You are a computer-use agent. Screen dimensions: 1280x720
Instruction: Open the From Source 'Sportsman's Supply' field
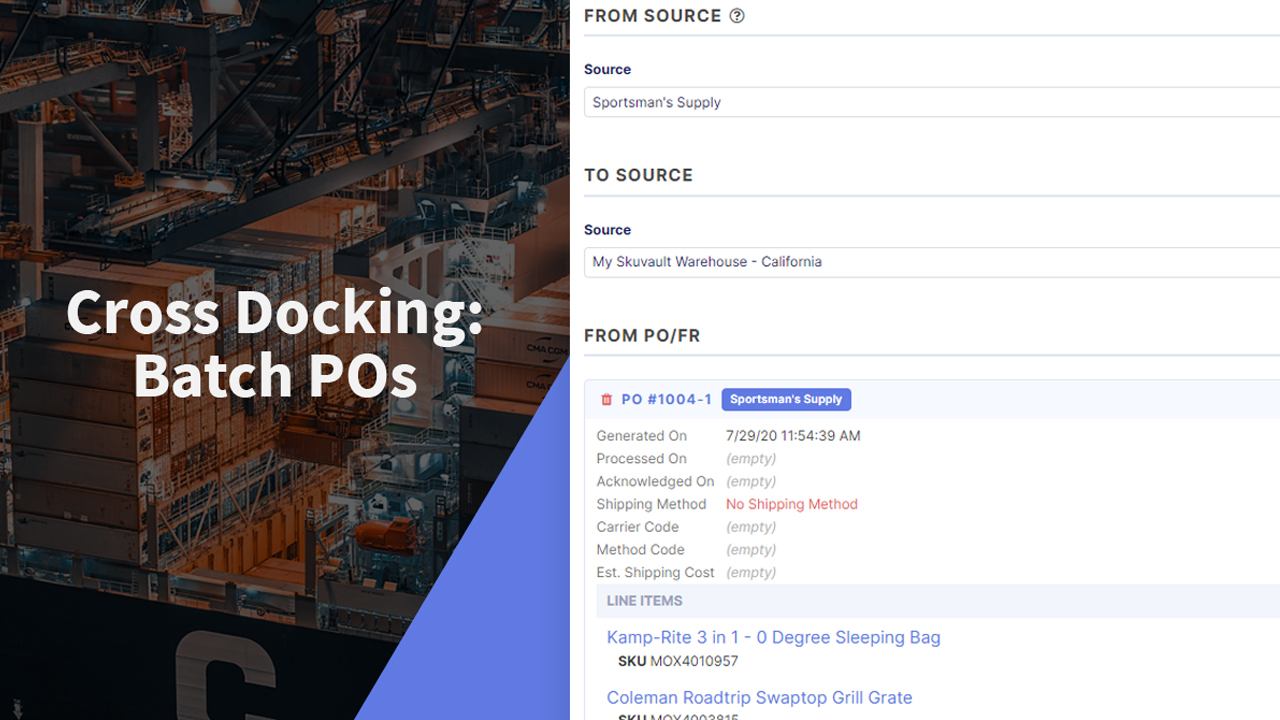point(932,102)
